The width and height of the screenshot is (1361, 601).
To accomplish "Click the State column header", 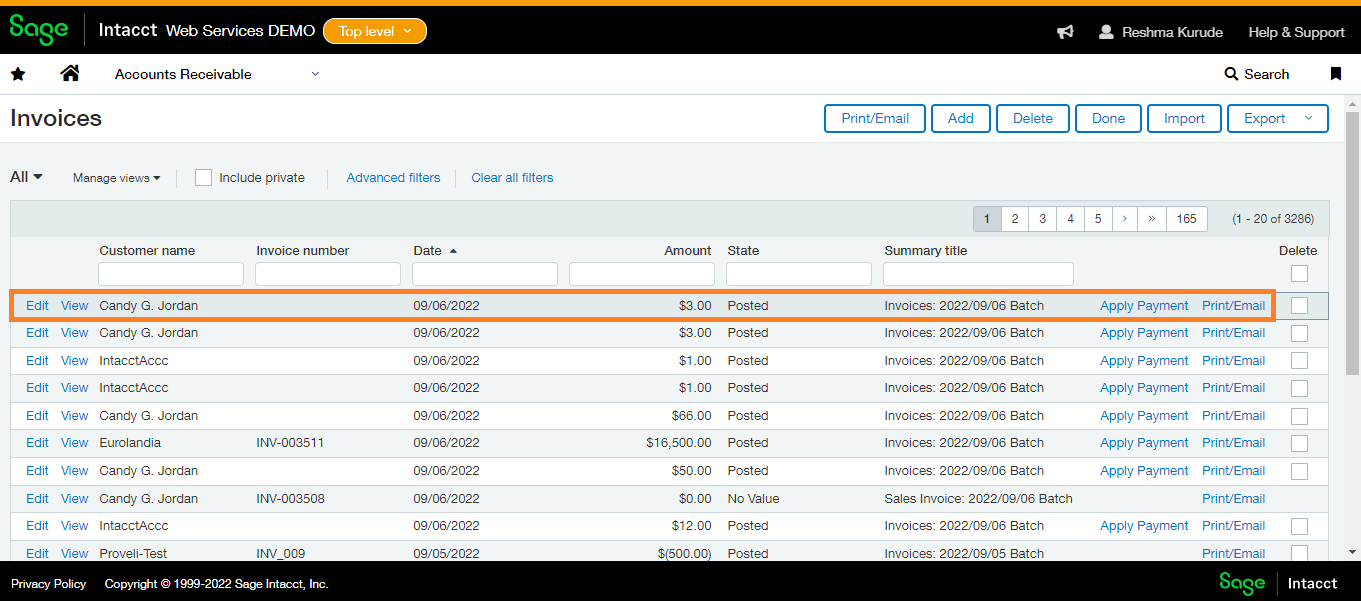I will click(x=743, y=251).
